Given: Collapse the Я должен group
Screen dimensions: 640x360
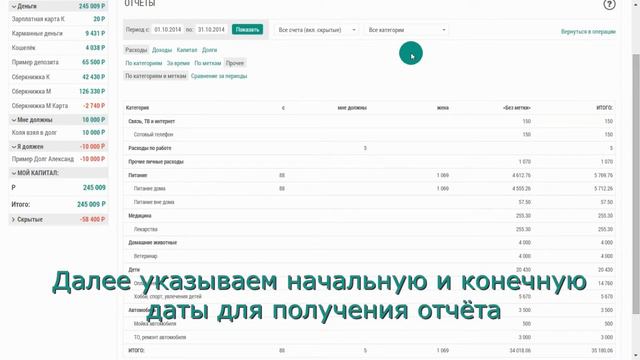Looking at the screenshot, I should pos(58,146).
